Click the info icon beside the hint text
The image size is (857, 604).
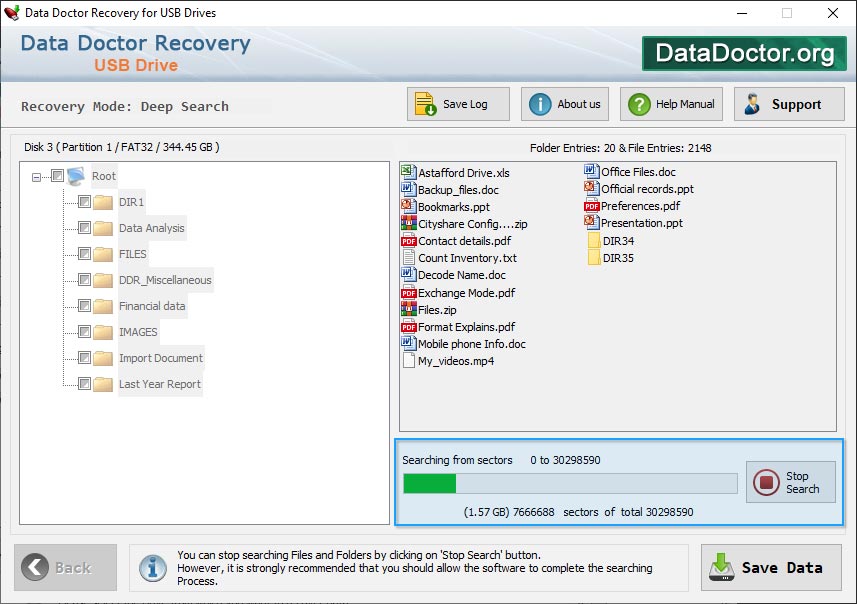point(152,568)
